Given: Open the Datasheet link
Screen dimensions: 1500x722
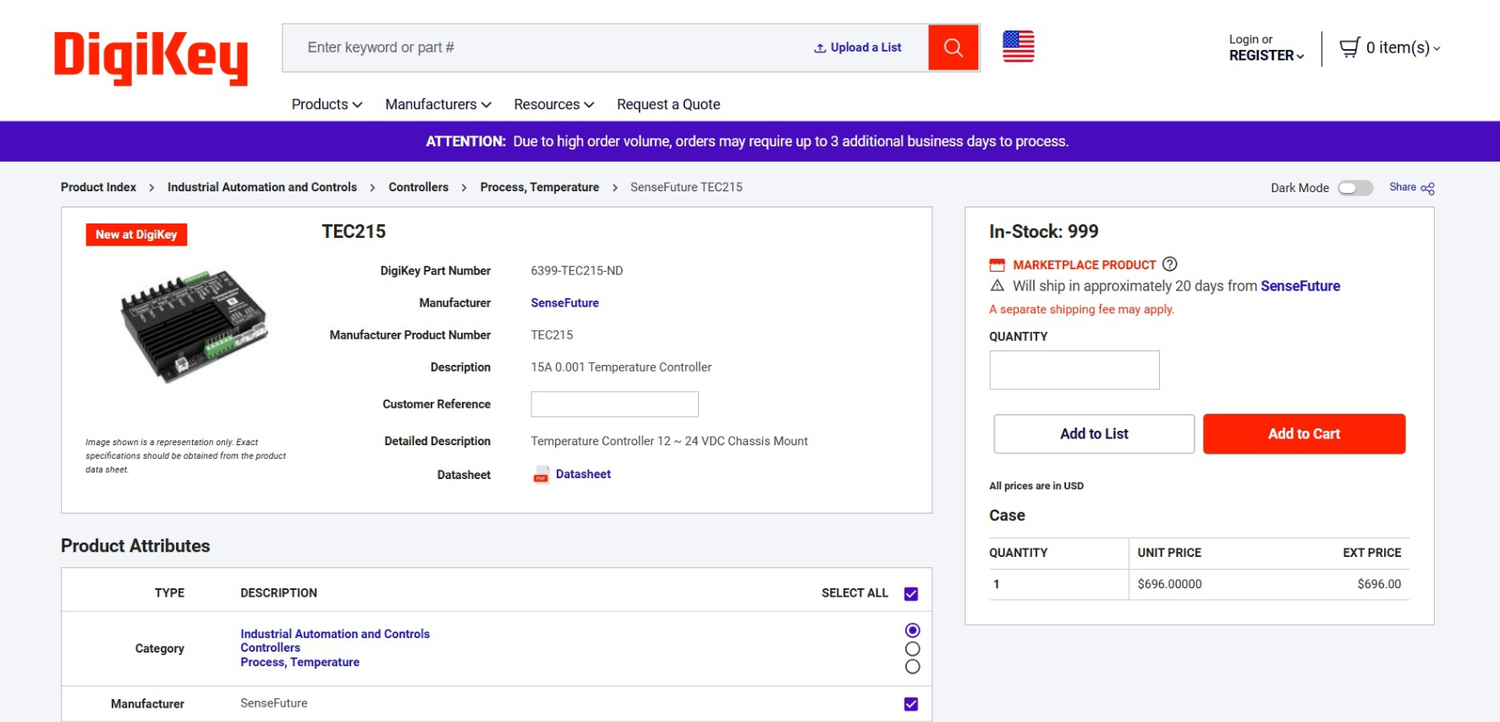Looking at the screenshot, I should [583, 474].
